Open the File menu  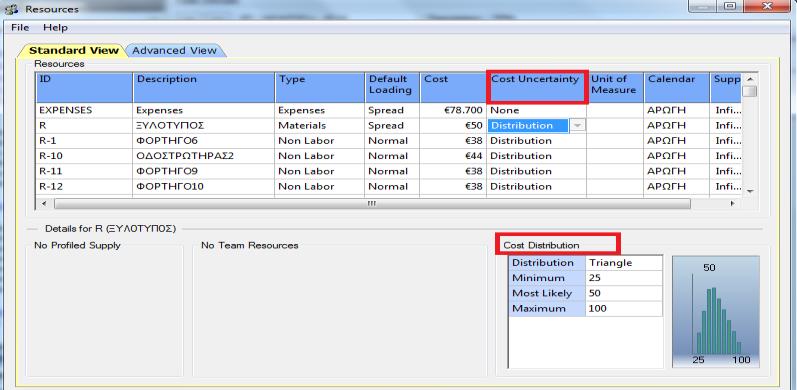tap(20, 27)
